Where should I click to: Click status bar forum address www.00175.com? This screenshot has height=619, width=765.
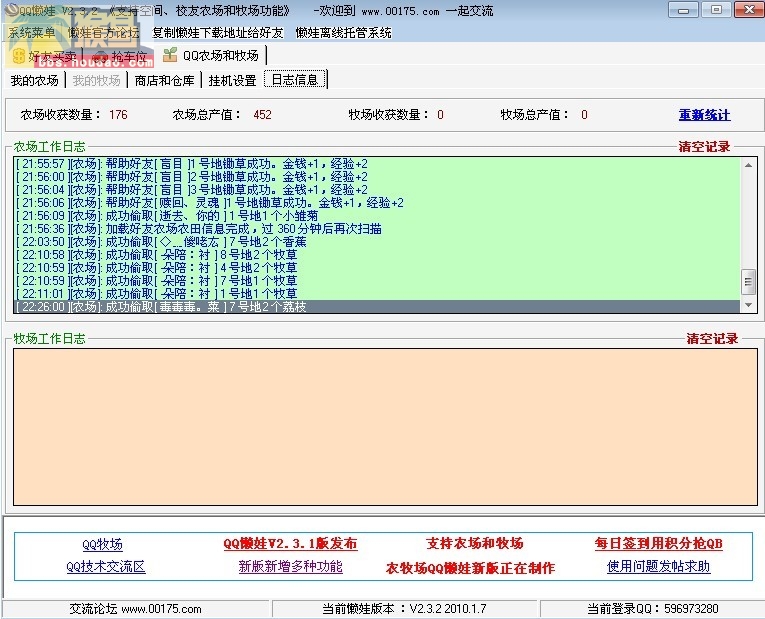pyautogui.click(x=161, y=609)
